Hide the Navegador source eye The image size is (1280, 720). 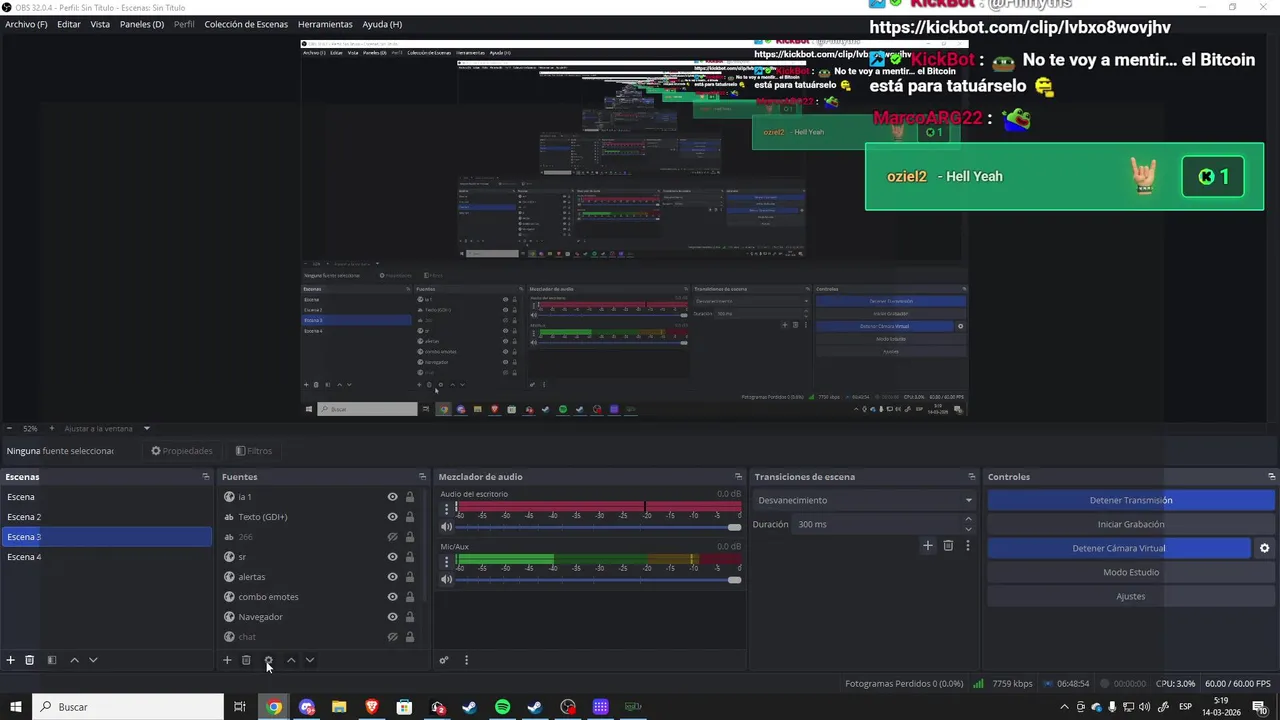pyautogui.click(x=392, y=617)
